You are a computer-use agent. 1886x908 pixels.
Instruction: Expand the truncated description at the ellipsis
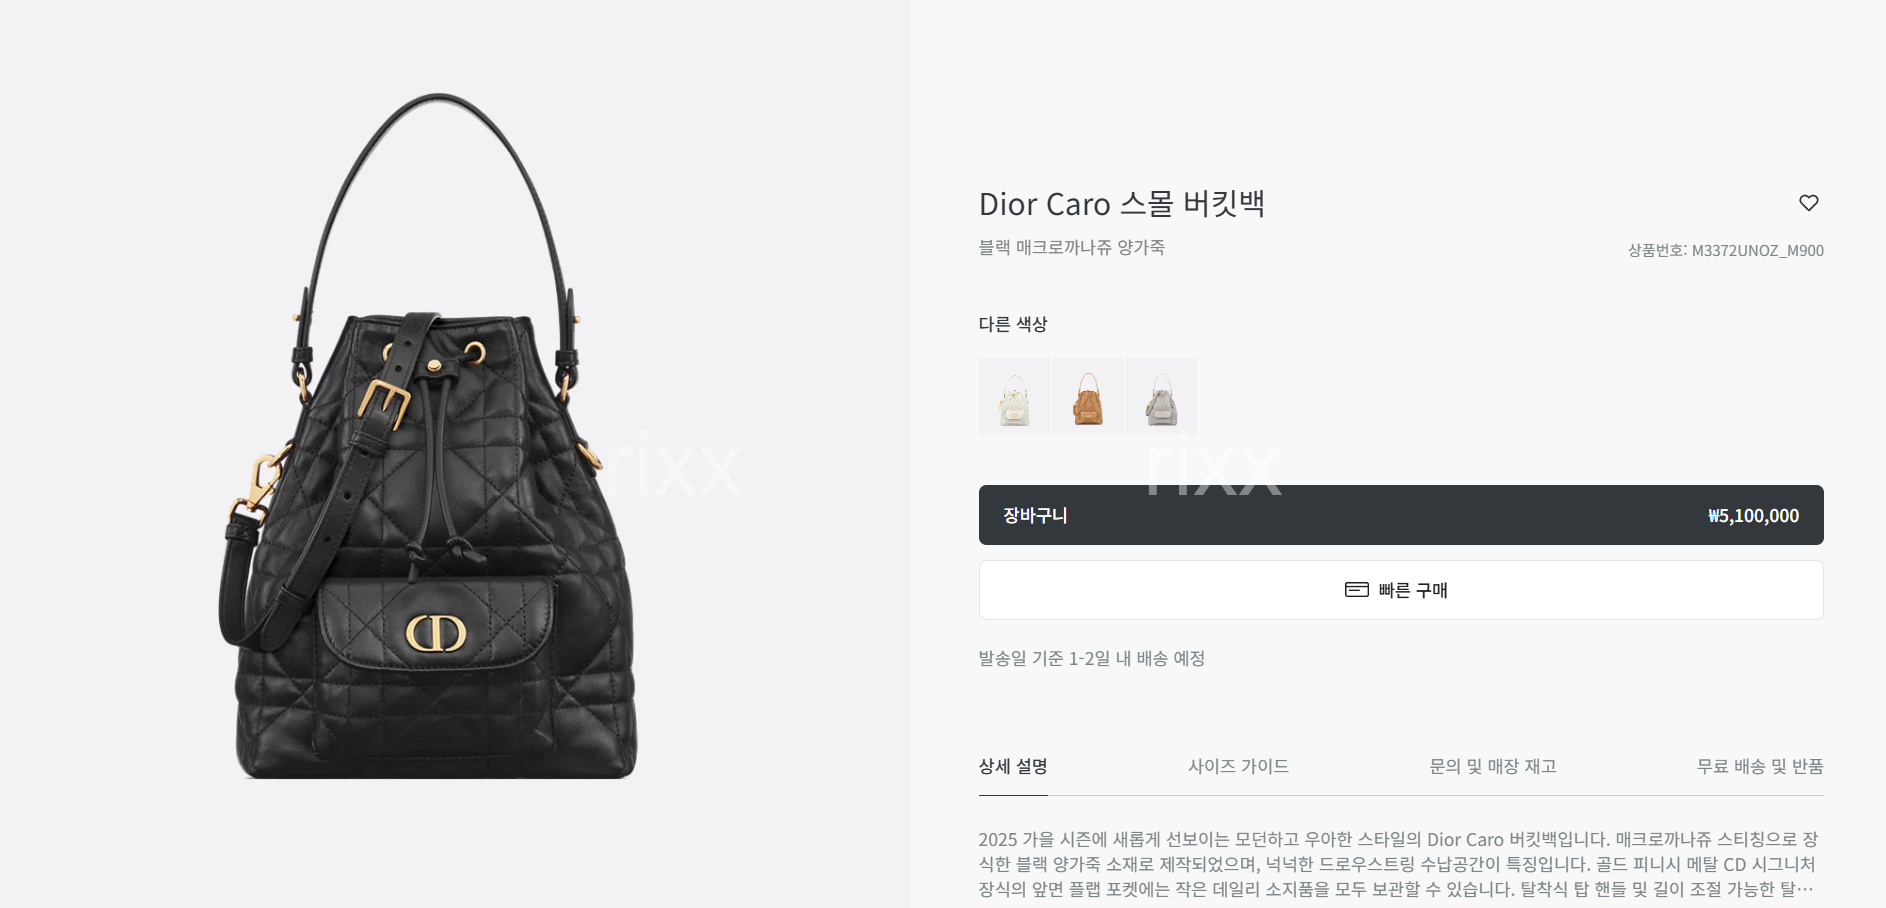tap(1805, 890)
